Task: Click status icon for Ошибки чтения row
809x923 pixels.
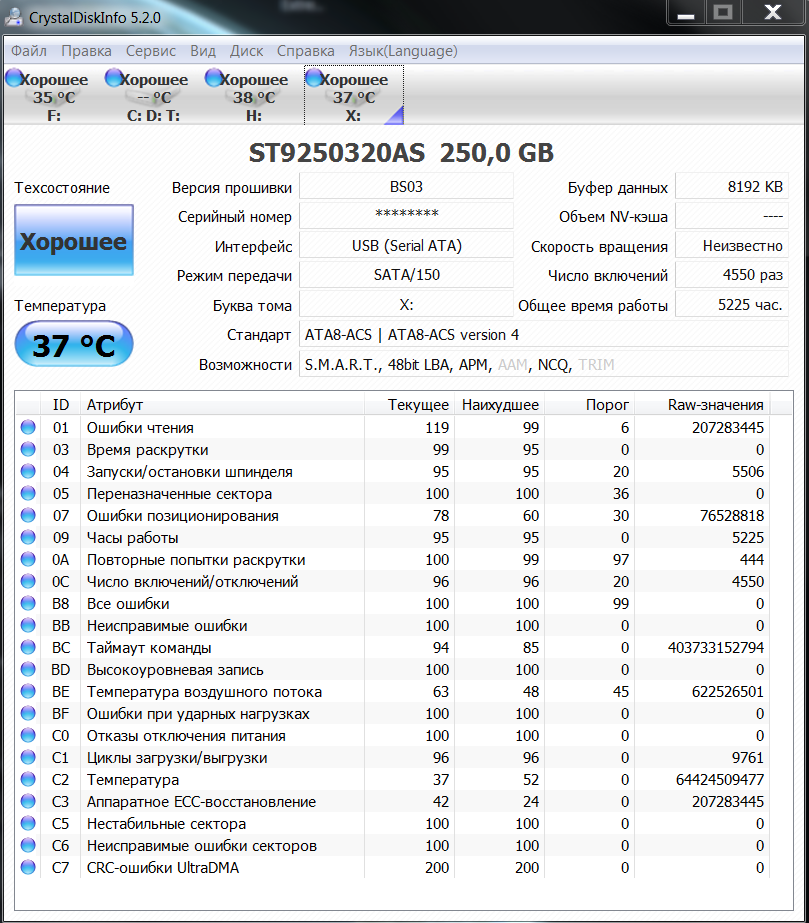Action: pyautogui.click(x=28, y=427)
